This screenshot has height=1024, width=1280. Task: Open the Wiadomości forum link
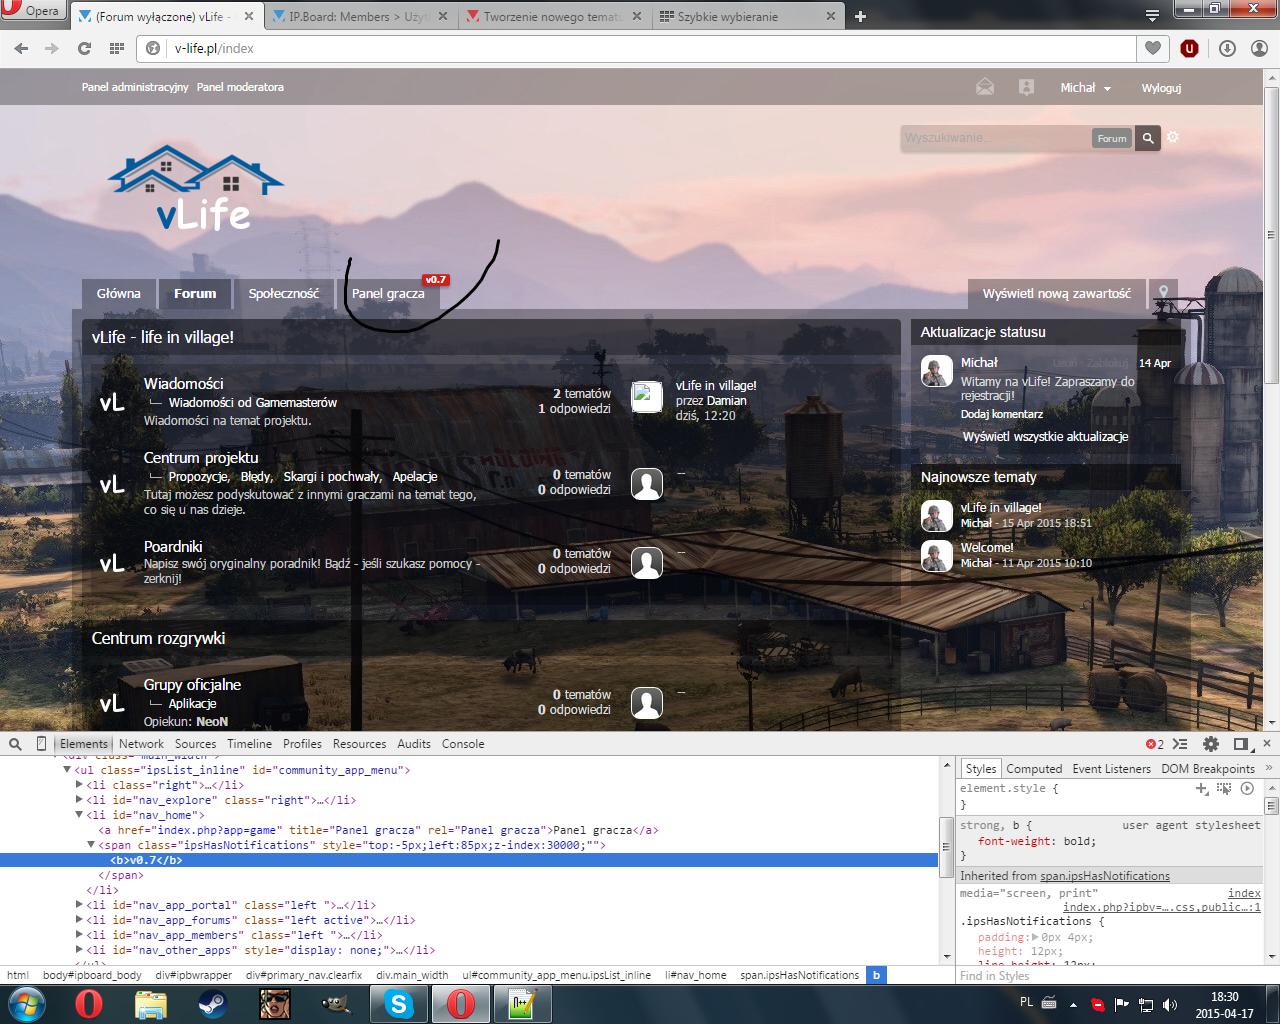(183, 383)
